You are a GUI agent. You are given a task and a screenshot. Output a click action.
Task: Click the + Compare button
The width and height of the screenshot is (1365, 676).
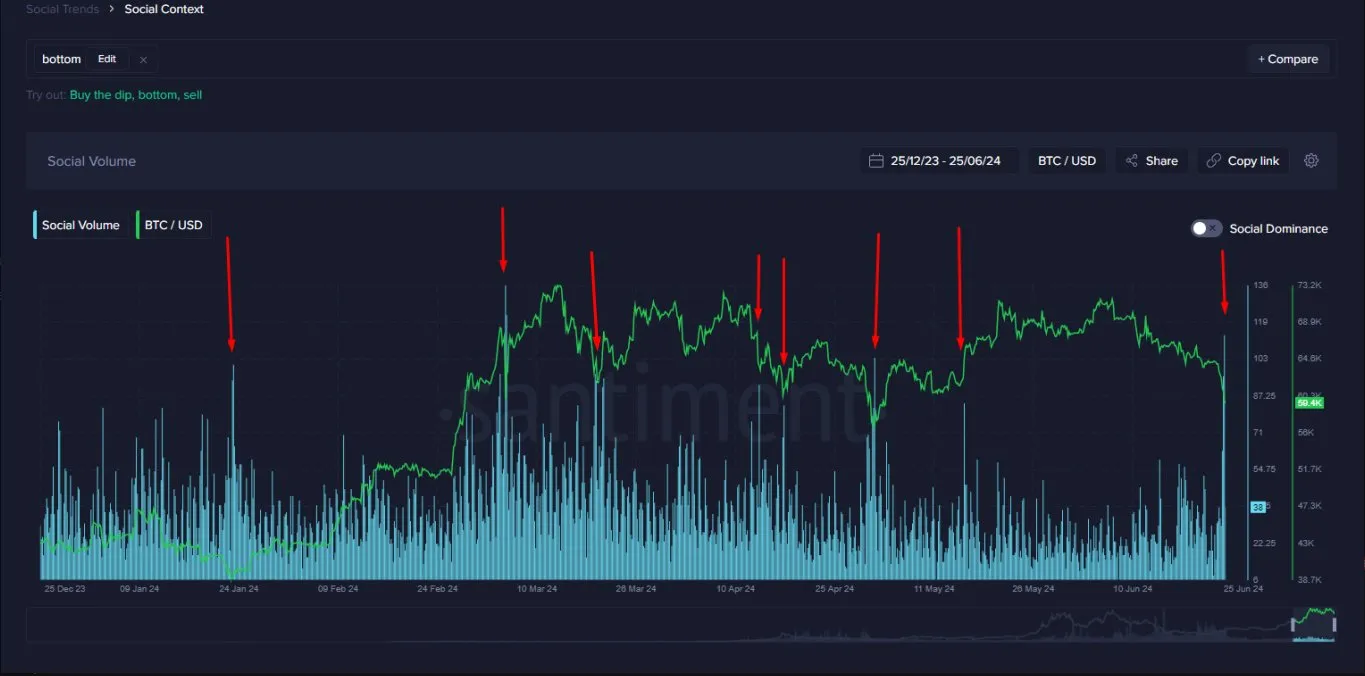[1288, 58]
